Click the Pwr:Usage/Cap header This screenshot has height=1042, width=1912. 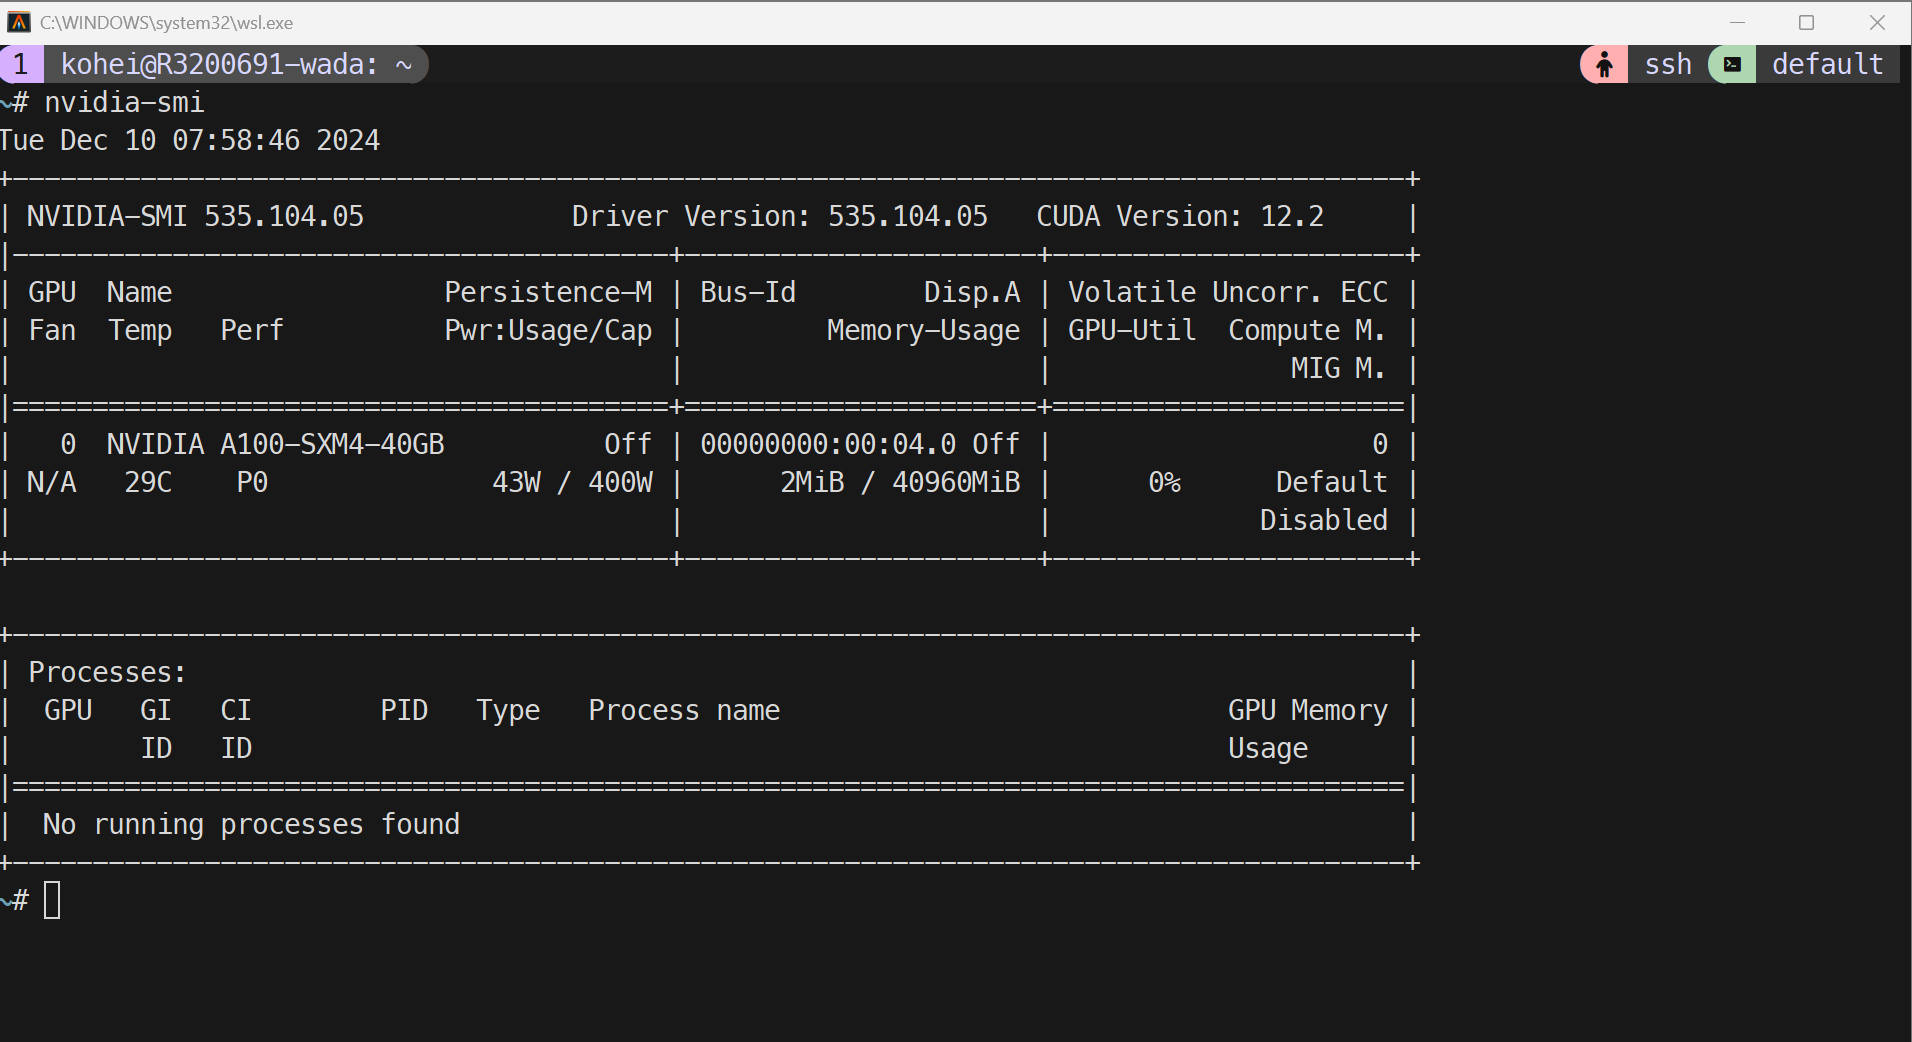(x=548, y=331)
